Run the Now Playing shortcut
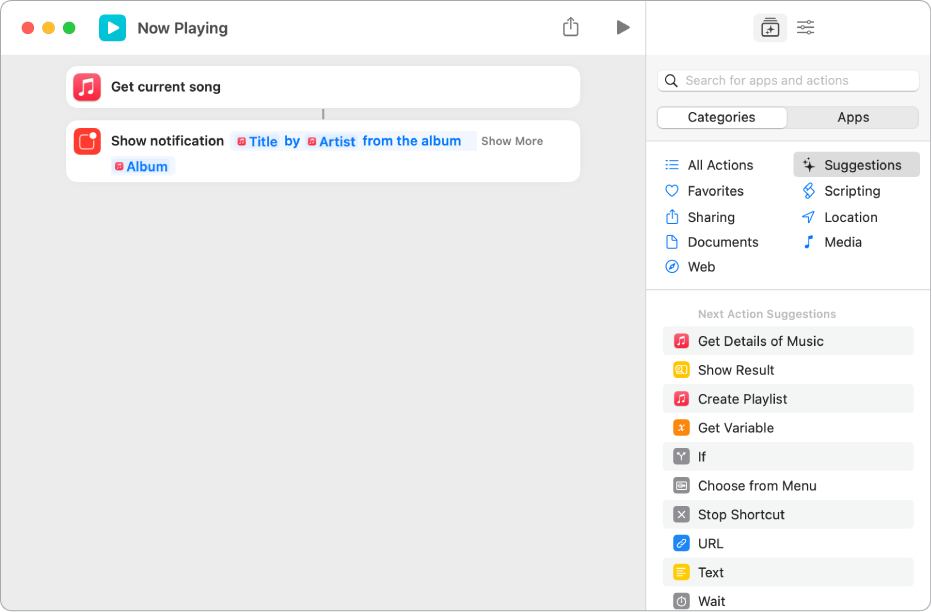 pos(623,27)
